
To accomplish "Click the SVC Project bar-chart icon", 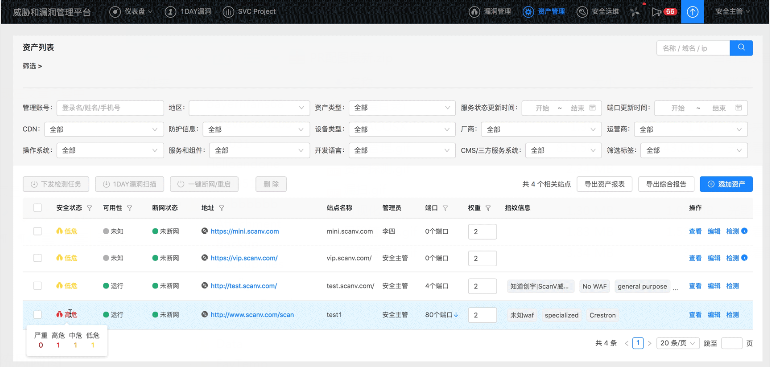I will 228,11.
